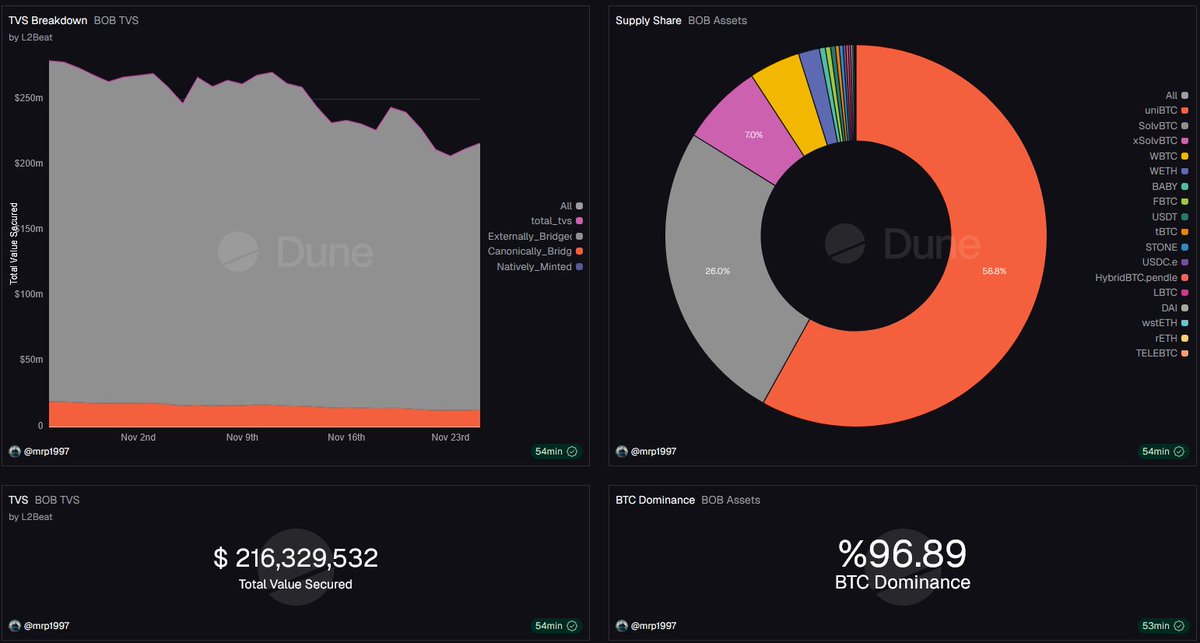The width and height of the screenshot is (1200, 643).
Task: Click the author avatar in Supply Share panel
Action: (622, 451)
